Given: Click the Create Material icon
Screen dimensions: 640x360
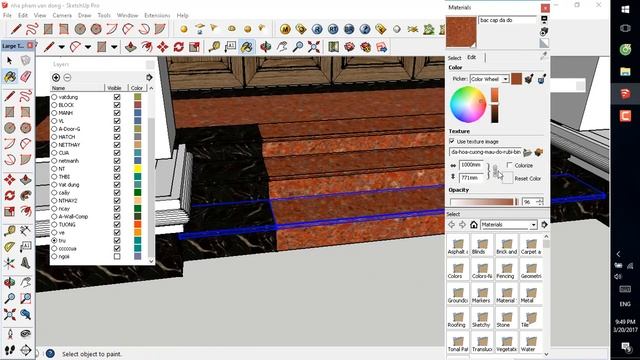Looking at the screenshot, I should pos(544,31).
